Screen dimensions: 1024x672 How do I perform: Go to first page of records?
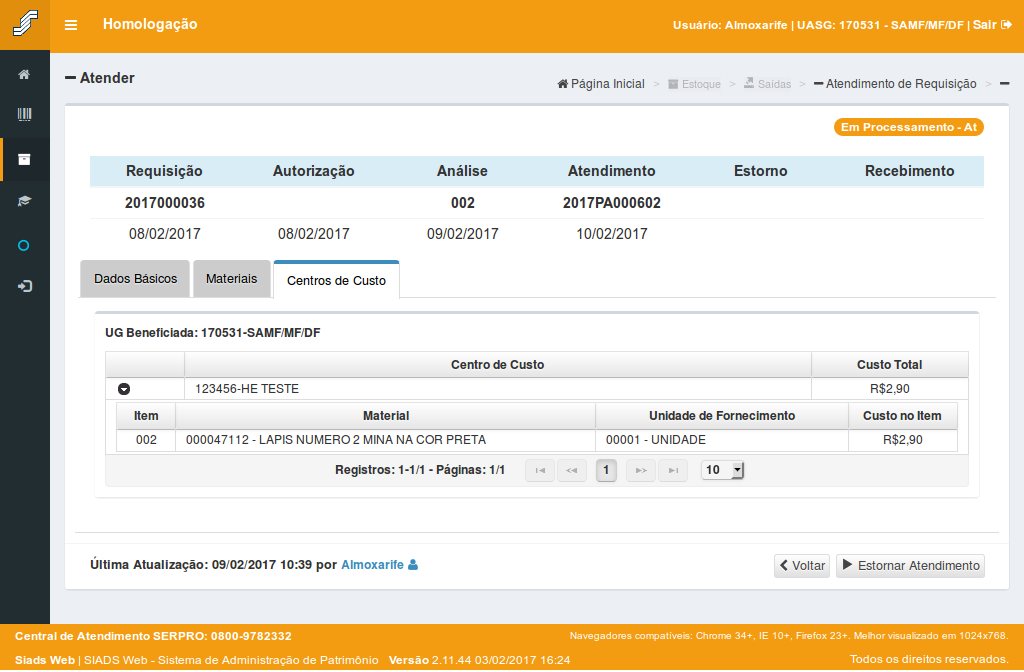tap(540, 470)
